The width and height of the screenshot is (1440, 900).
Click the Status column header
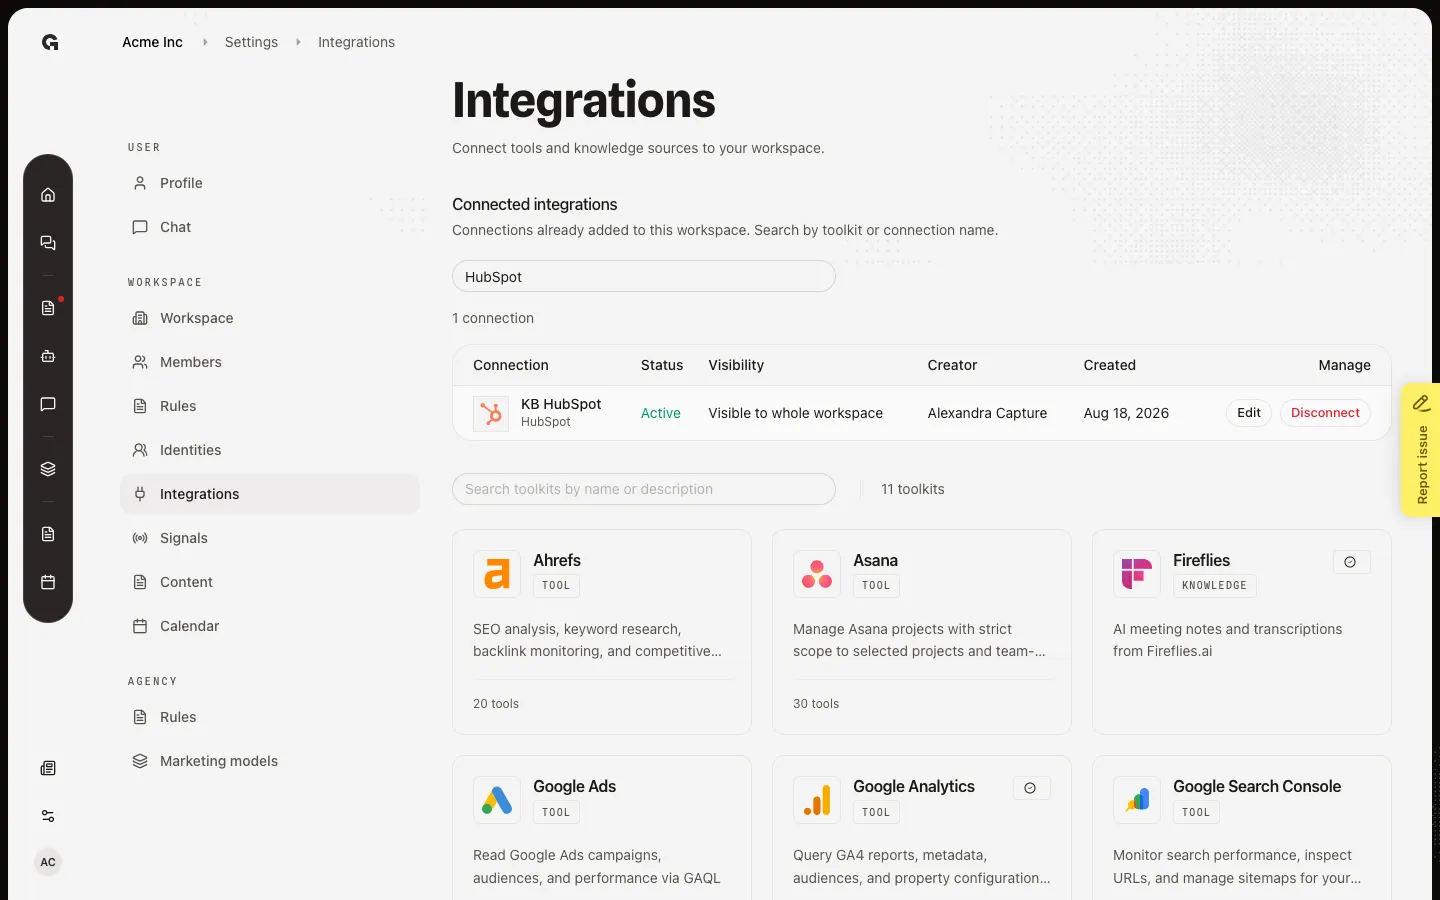[662, 365]
